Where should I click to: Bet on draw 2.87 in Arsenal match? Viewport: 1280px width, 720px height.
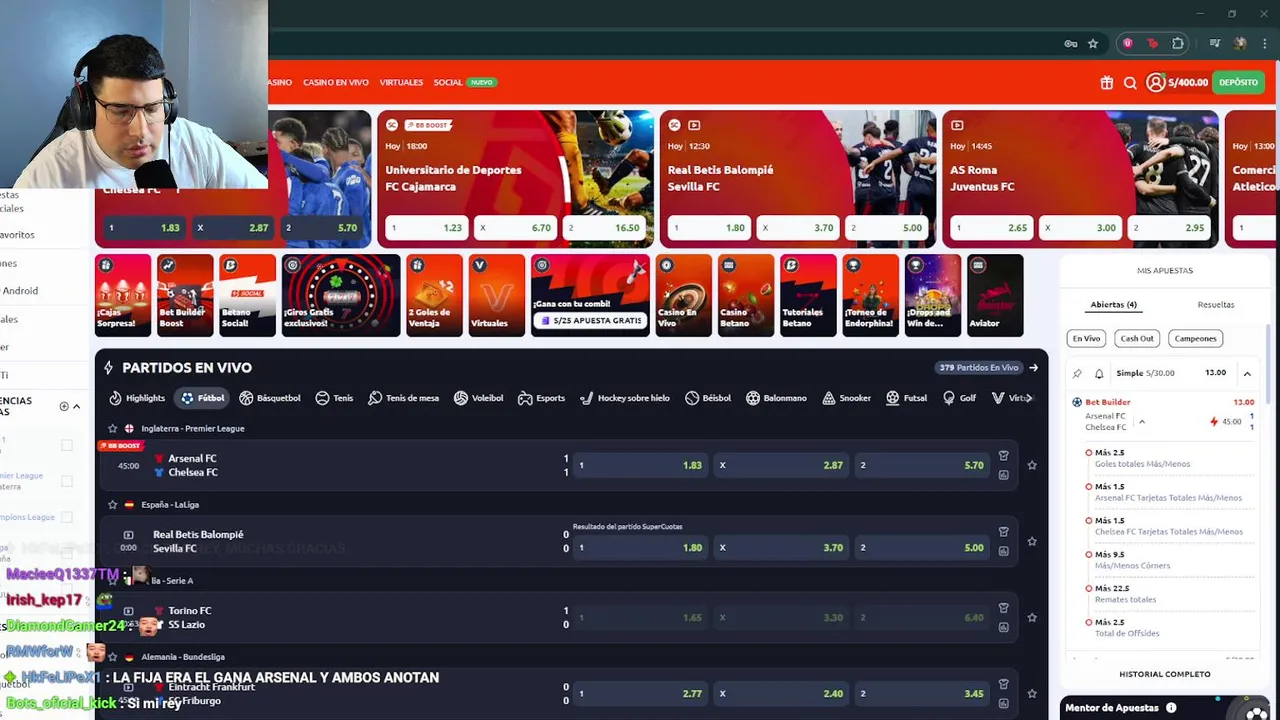[x=781, y=465]
